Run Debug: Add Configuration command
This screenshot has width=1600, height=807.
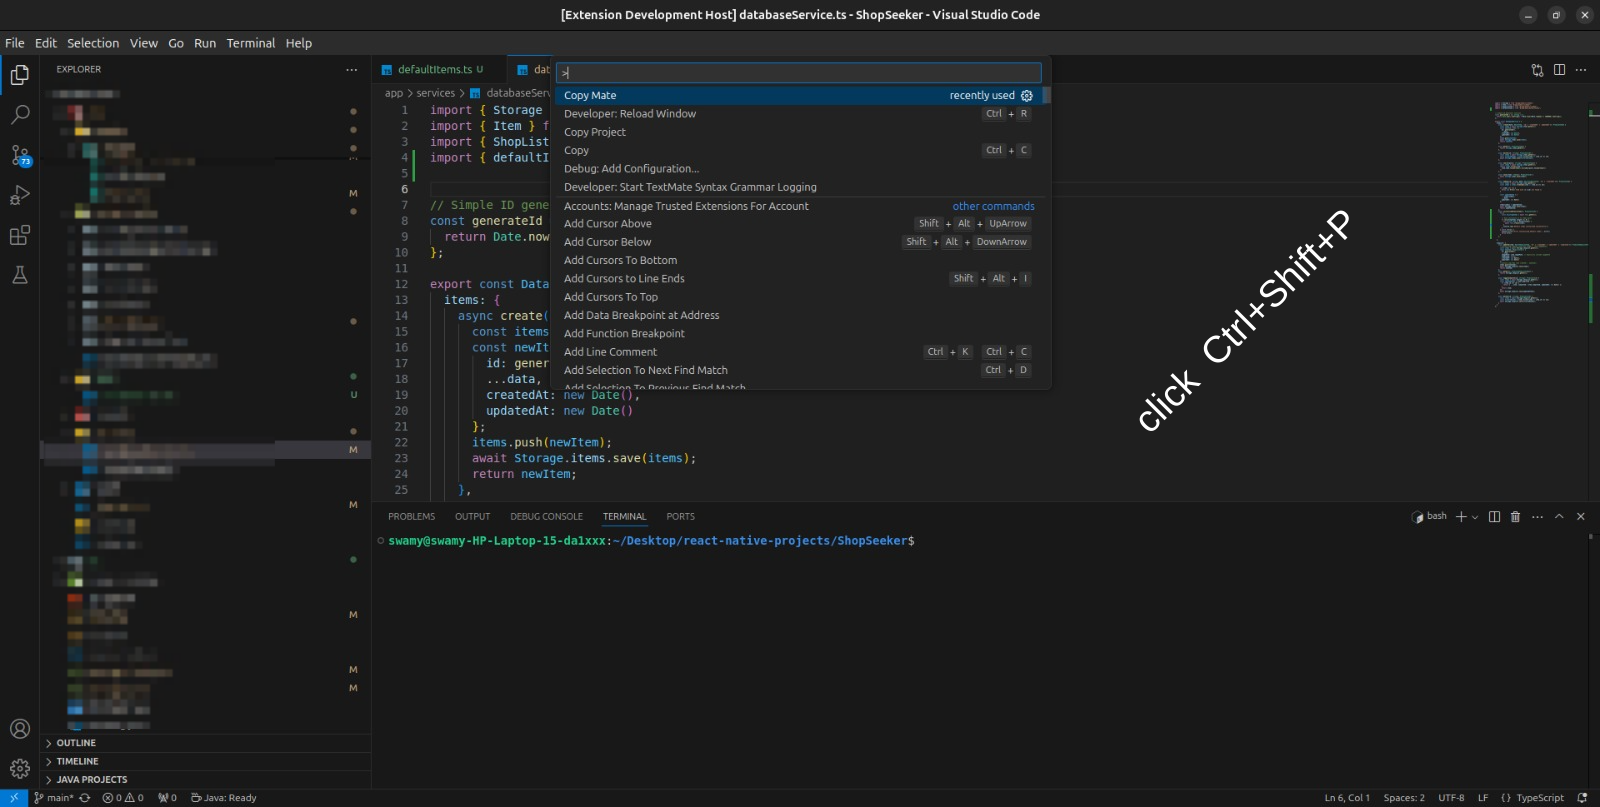coord(798,169)
